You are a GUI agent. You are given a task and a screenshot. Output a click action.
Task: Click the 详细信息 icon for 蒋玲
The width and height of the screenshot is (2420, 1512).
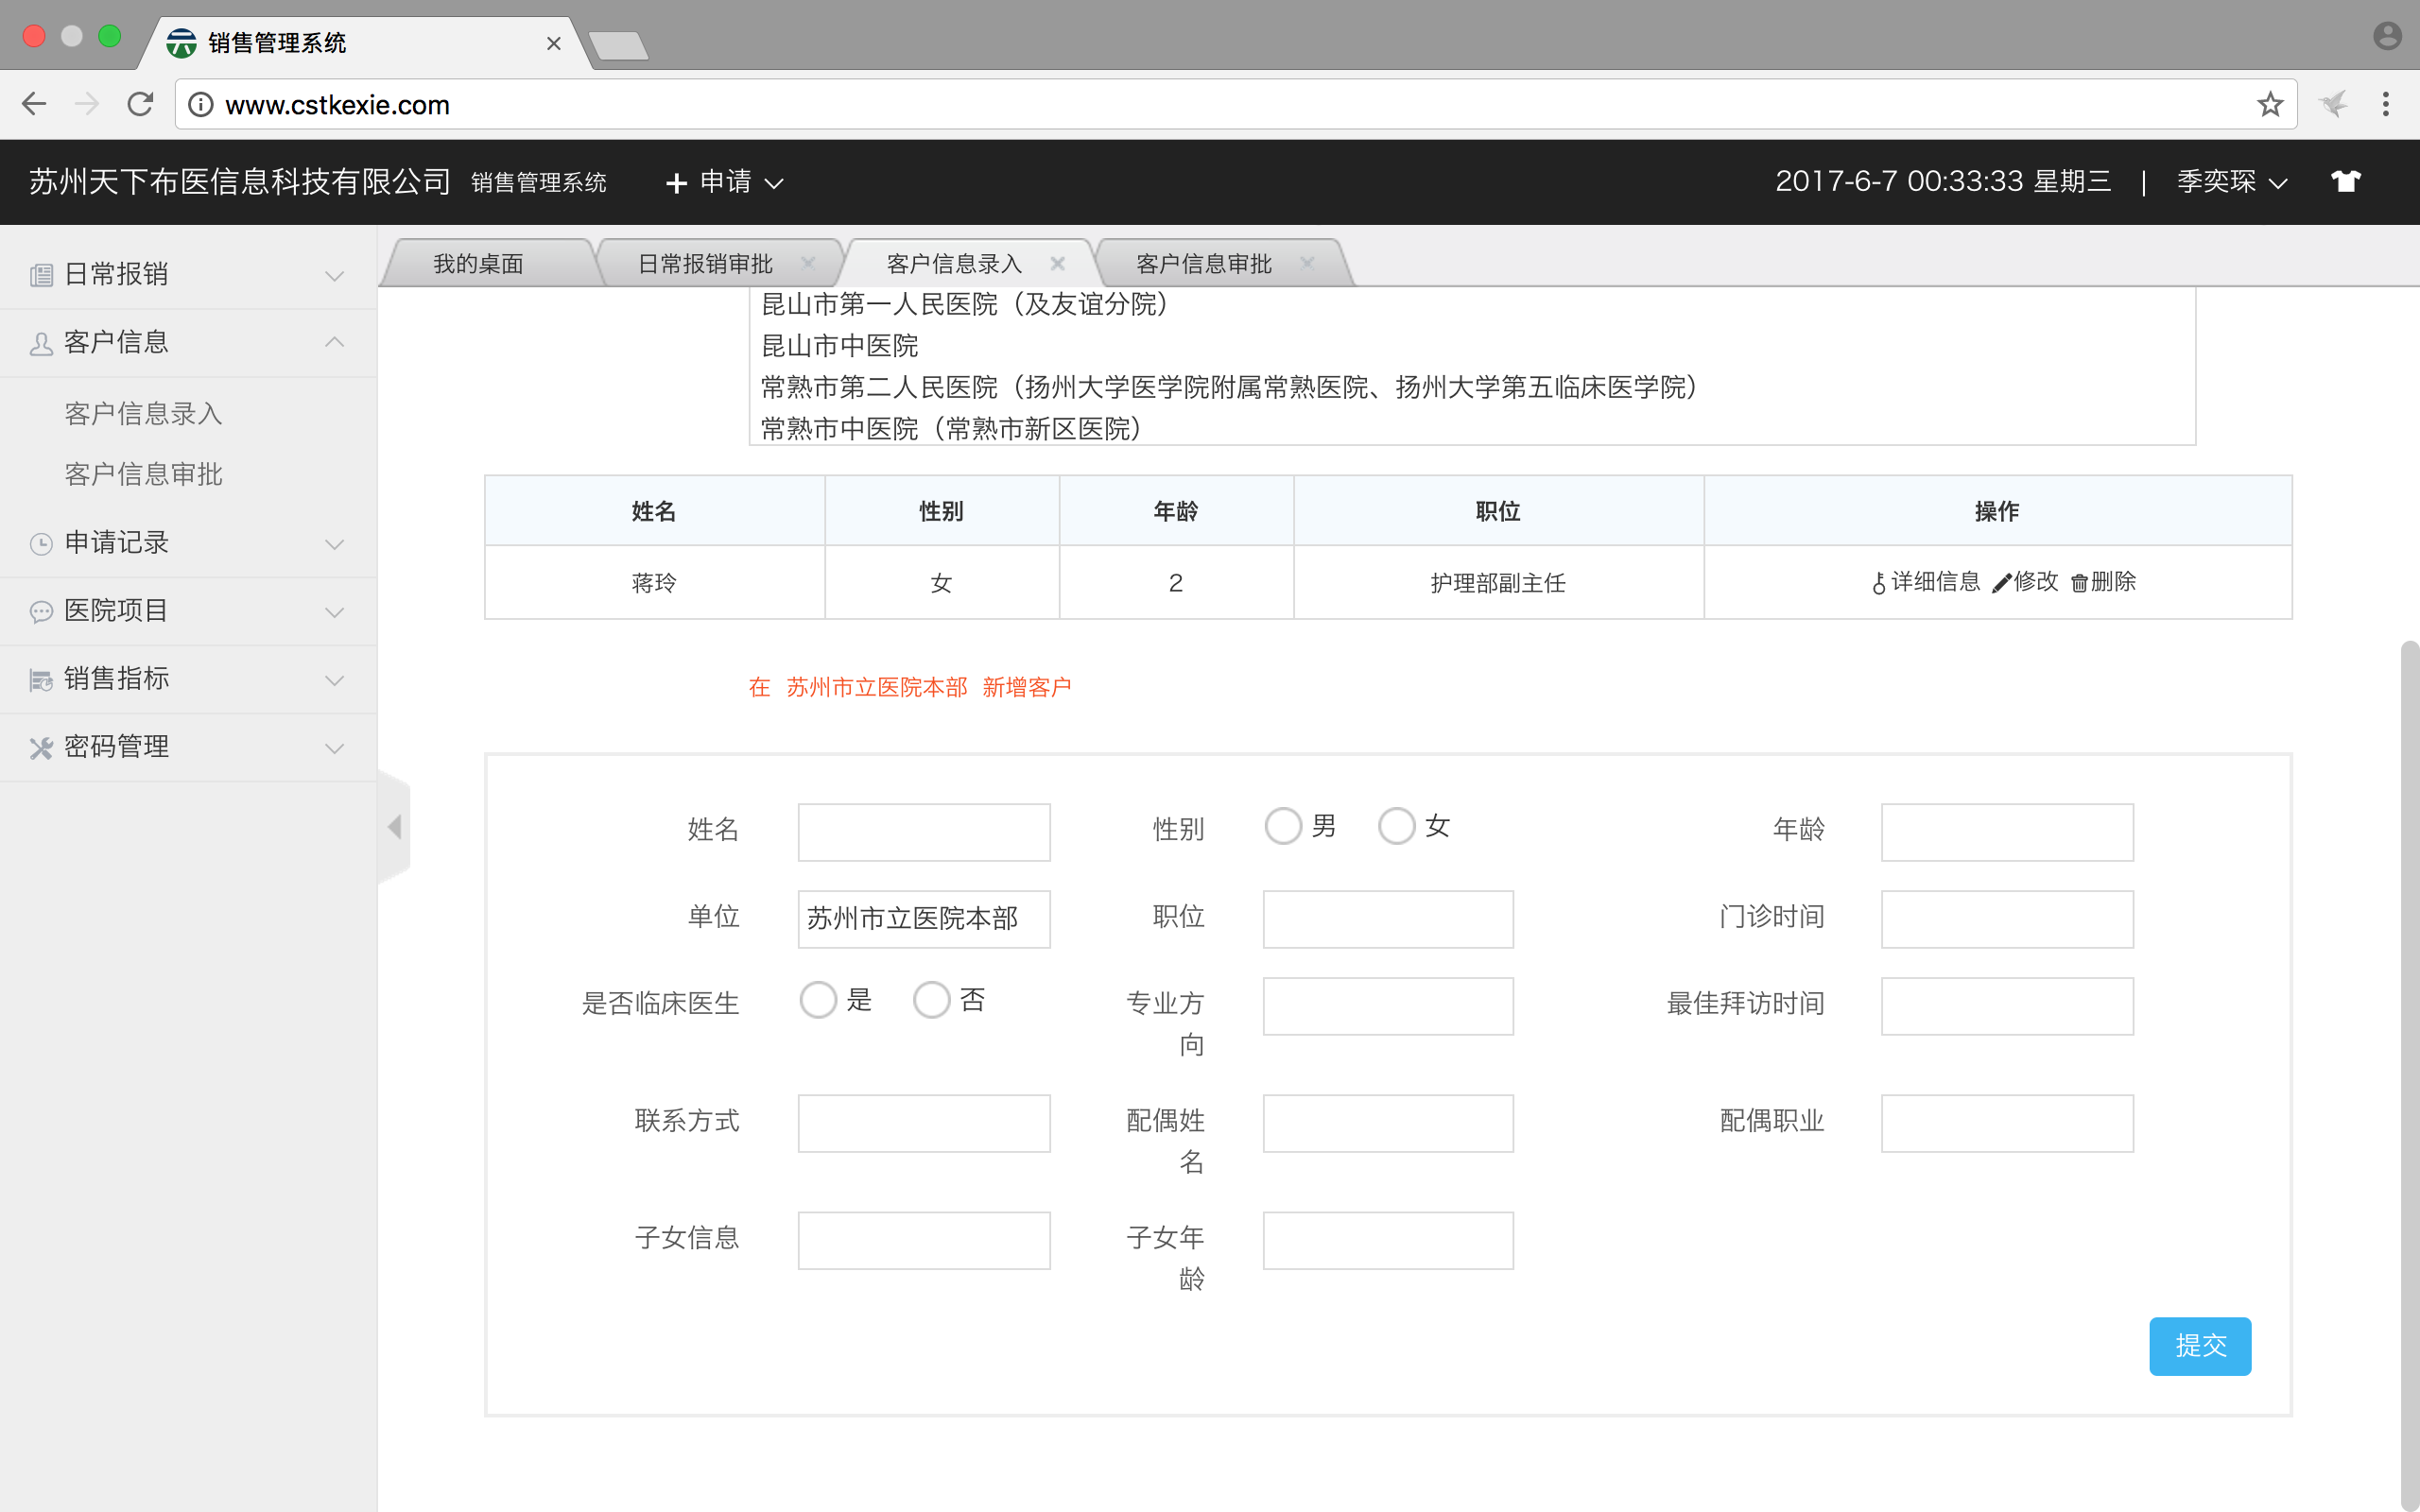coord(1879,583)
